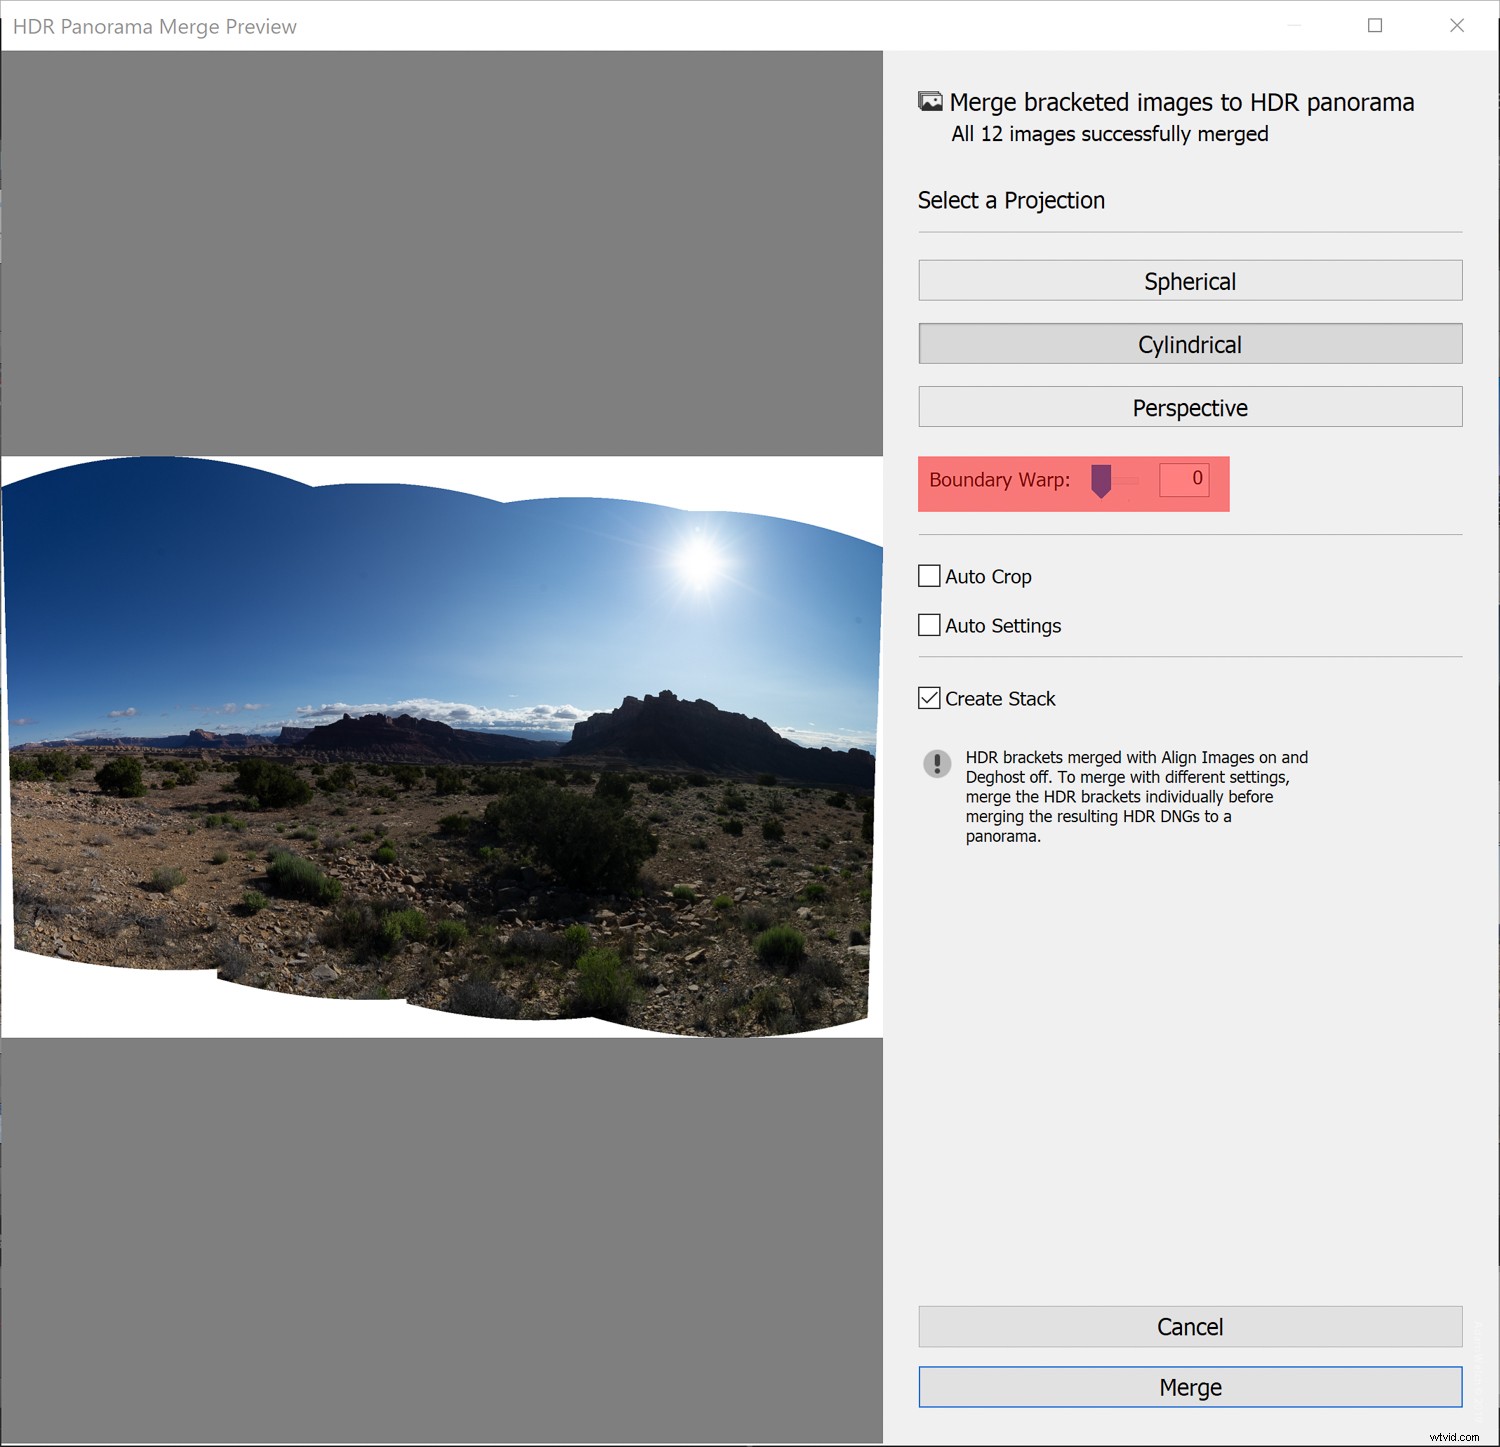Choose Cylindrical projection
1500x1447 pixels.
[1189, 344]
